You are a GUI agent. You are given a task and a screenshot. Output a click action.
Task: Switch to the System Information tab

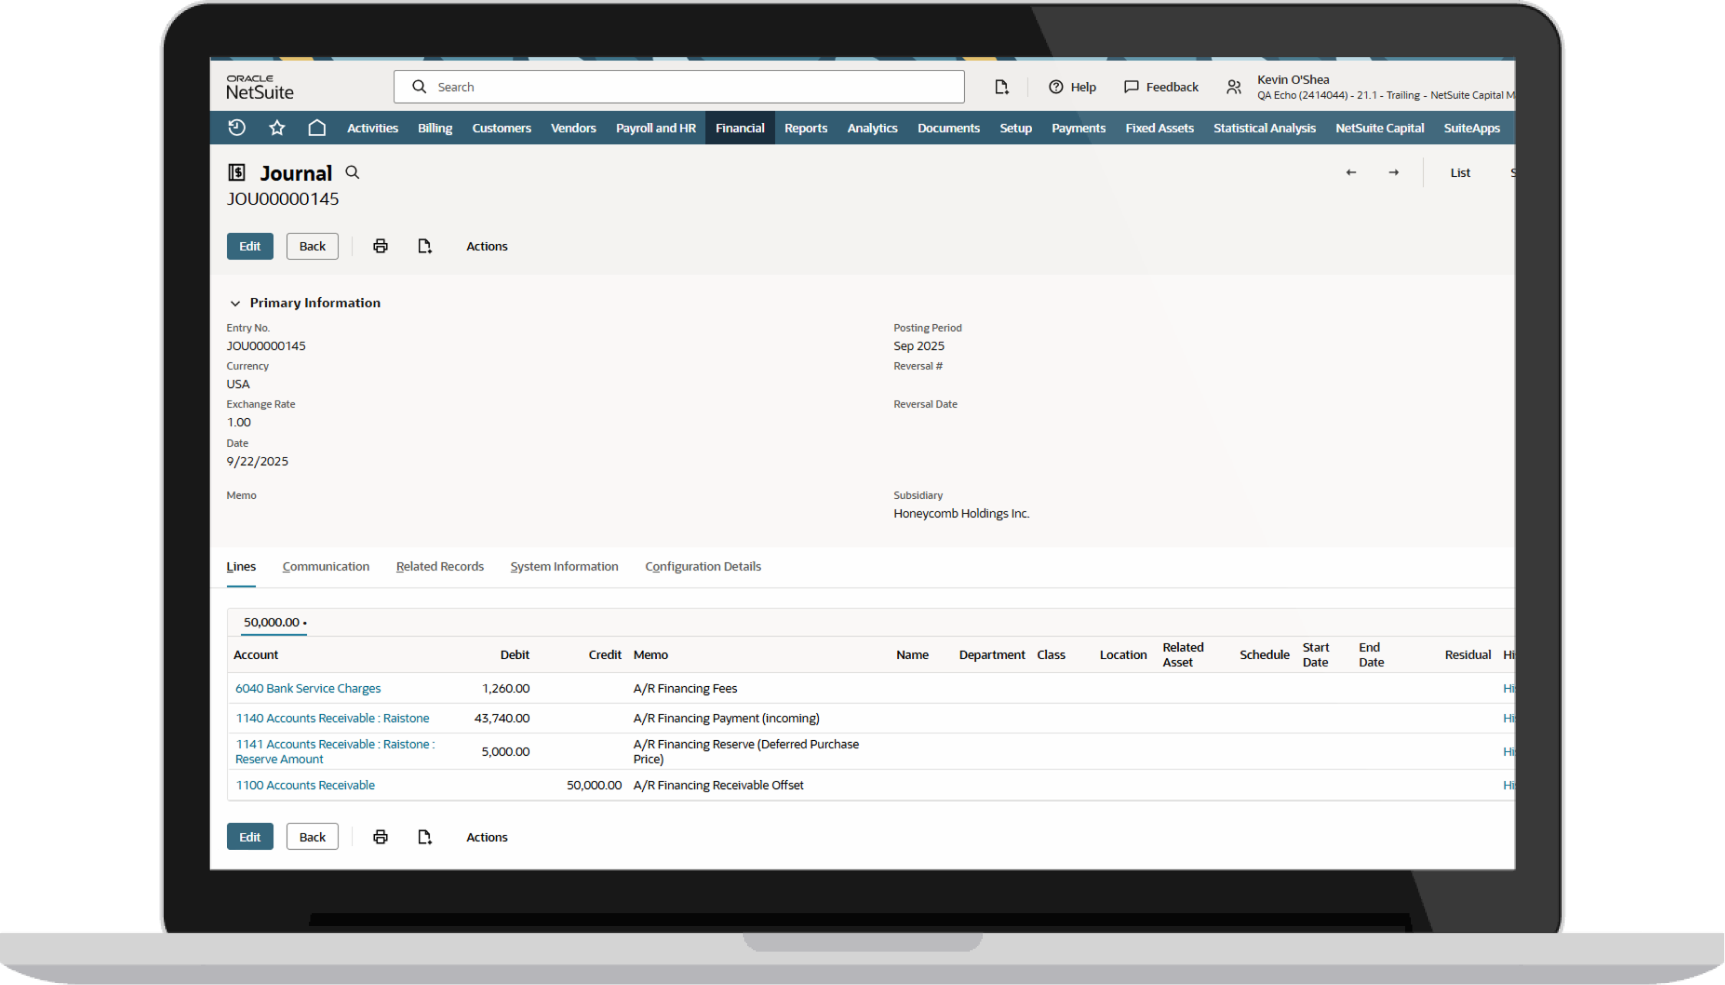pos(564,566)
